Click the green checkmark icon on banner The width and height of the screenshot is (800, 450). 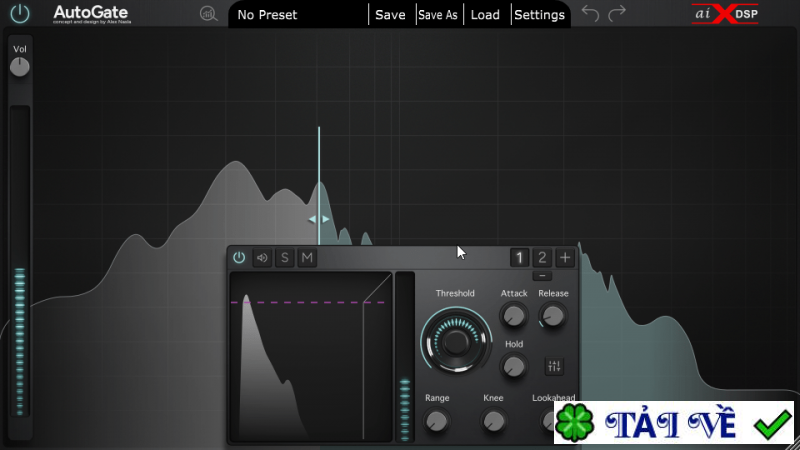tap(772, 424)
